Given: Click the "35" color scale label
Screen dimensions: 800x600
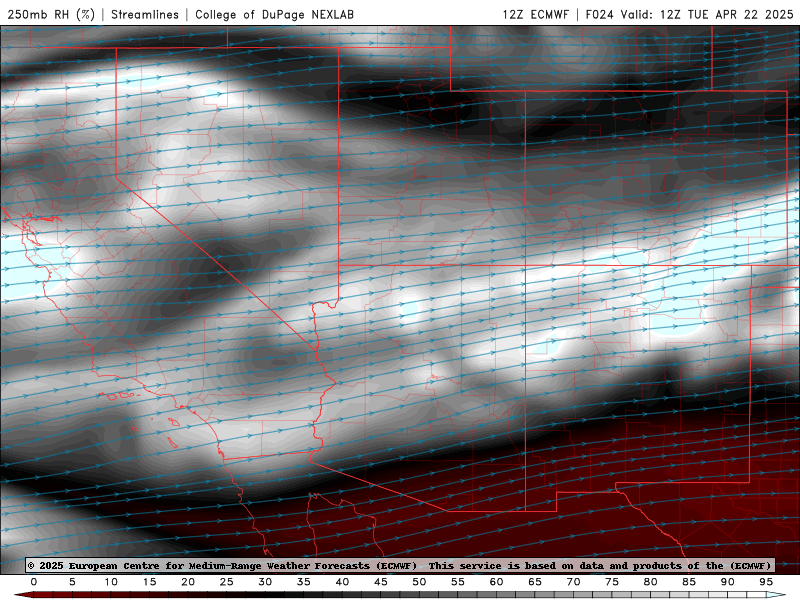Looking at the screenshot, I should [304, 582].
